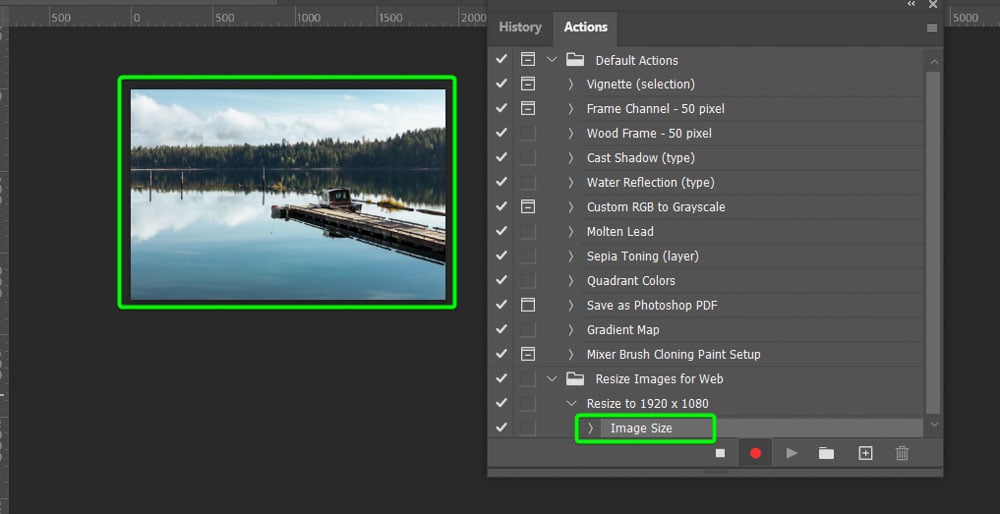Expand the Image Size step details

click(x=591, y=428)
